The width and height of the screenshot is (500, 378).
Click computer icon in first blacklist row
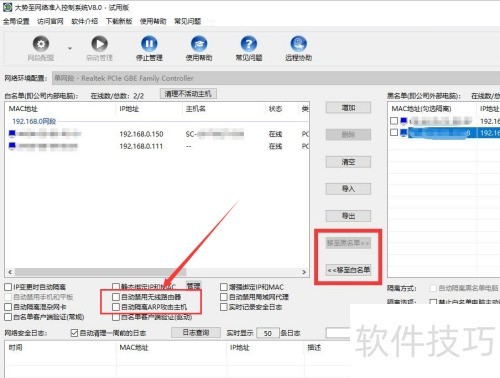coord(404,121)
